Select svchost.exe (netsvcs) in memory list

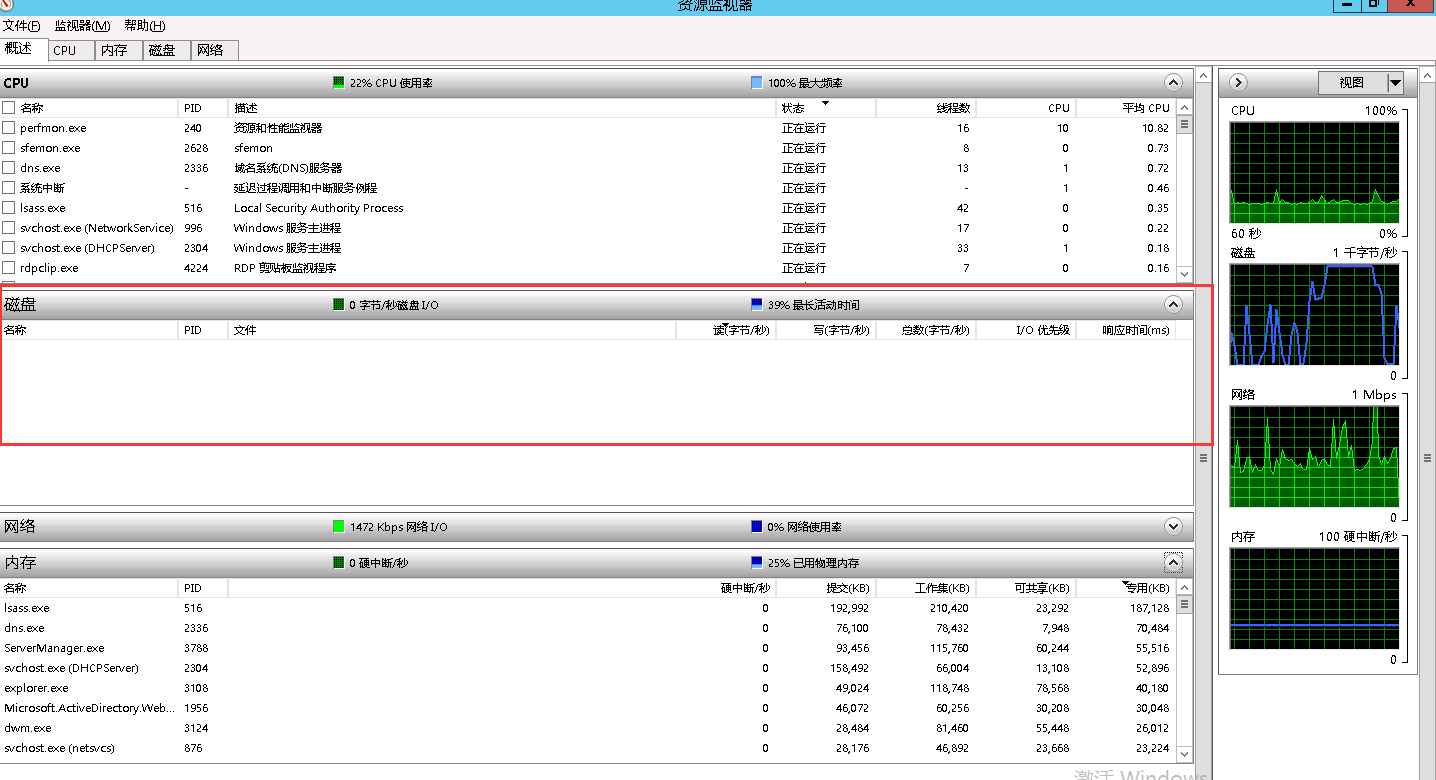pos(587,748)
